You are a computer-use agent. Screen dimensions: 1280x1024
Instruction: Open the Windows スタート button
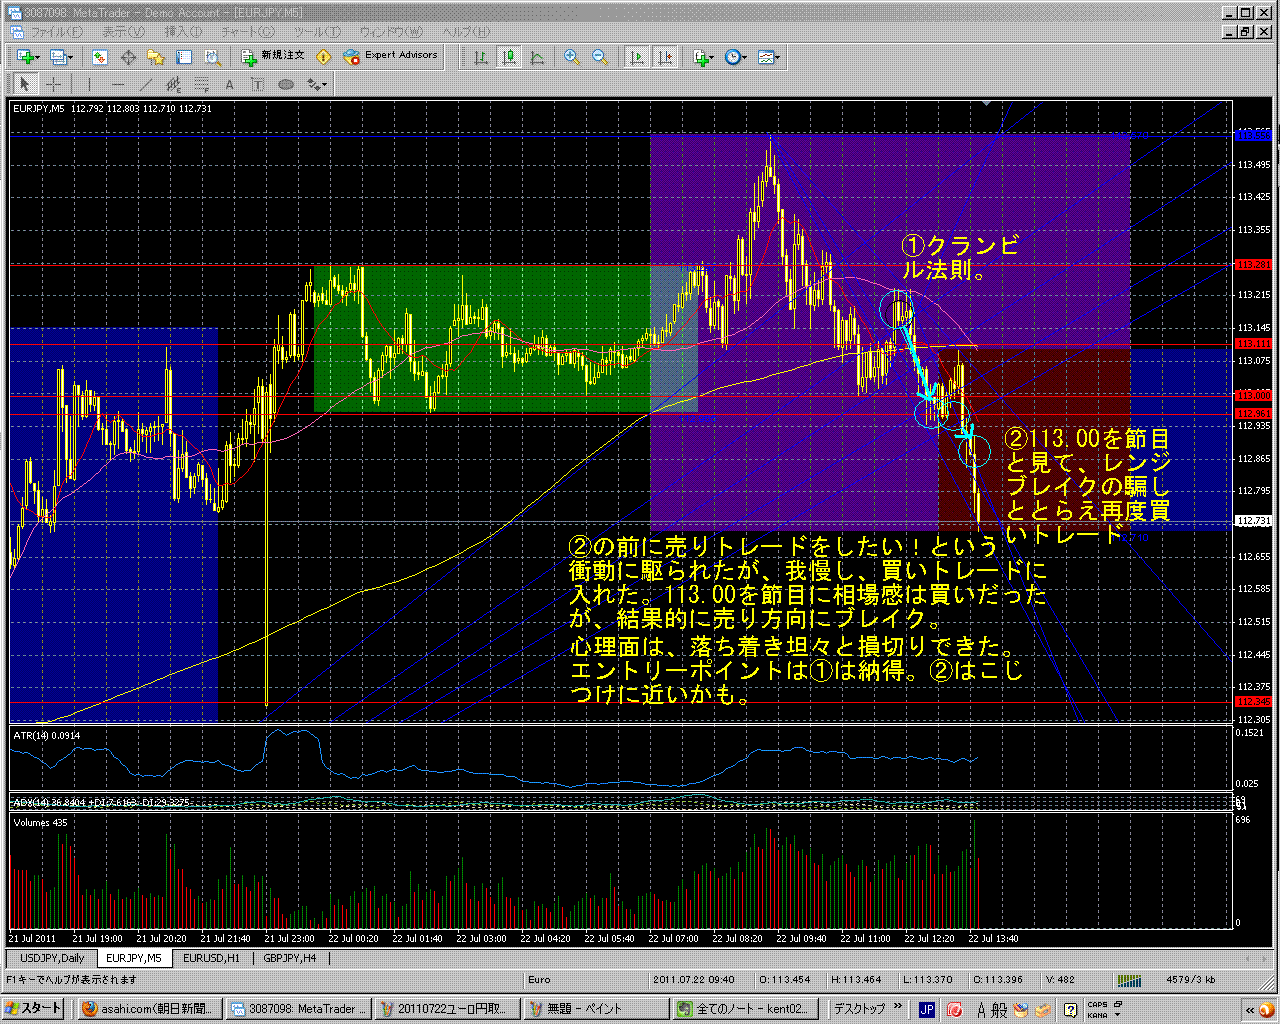click(34, 1009)
